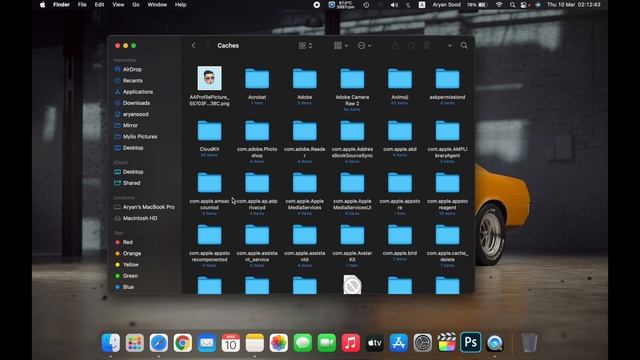The height and width of the screenshot is (360, 640).
Task: Click the volume icon in menu bar
Action: point(394,5)
